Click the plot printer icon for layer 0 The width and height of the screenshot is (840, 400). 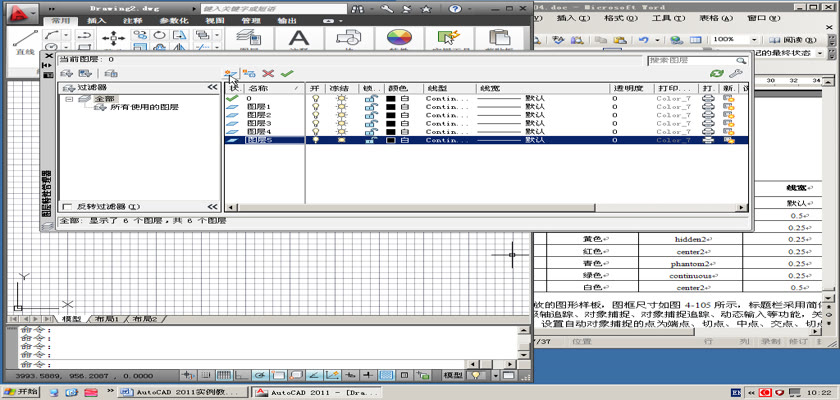click(708, 99)
